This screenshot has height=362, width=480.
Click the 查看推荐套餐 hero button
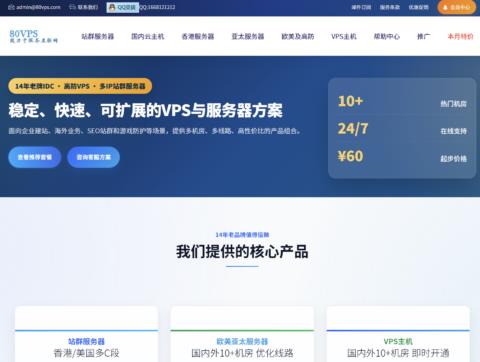point(35,157)
